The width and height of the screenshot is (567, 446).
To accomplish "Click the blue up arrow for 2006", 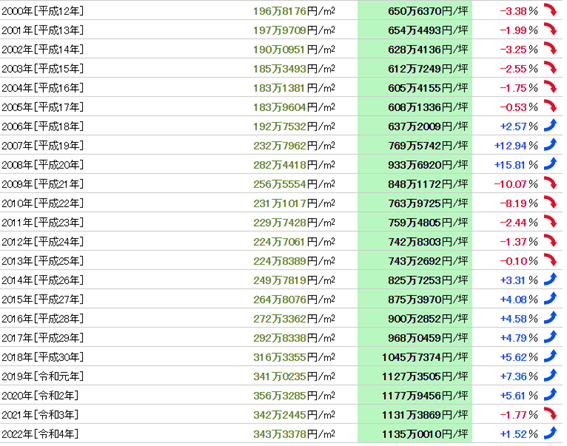I will [x=550, y=126].
